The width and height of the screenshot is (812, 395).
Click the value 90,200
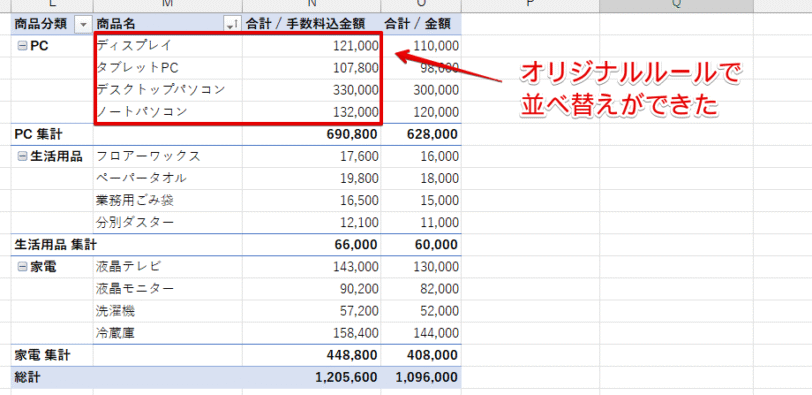[x=359, y=289]
